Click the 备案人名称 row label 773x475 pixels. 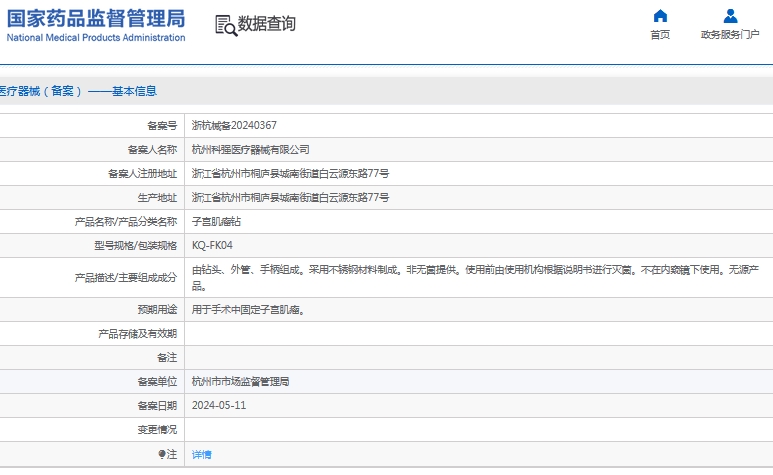coord(152,150)
